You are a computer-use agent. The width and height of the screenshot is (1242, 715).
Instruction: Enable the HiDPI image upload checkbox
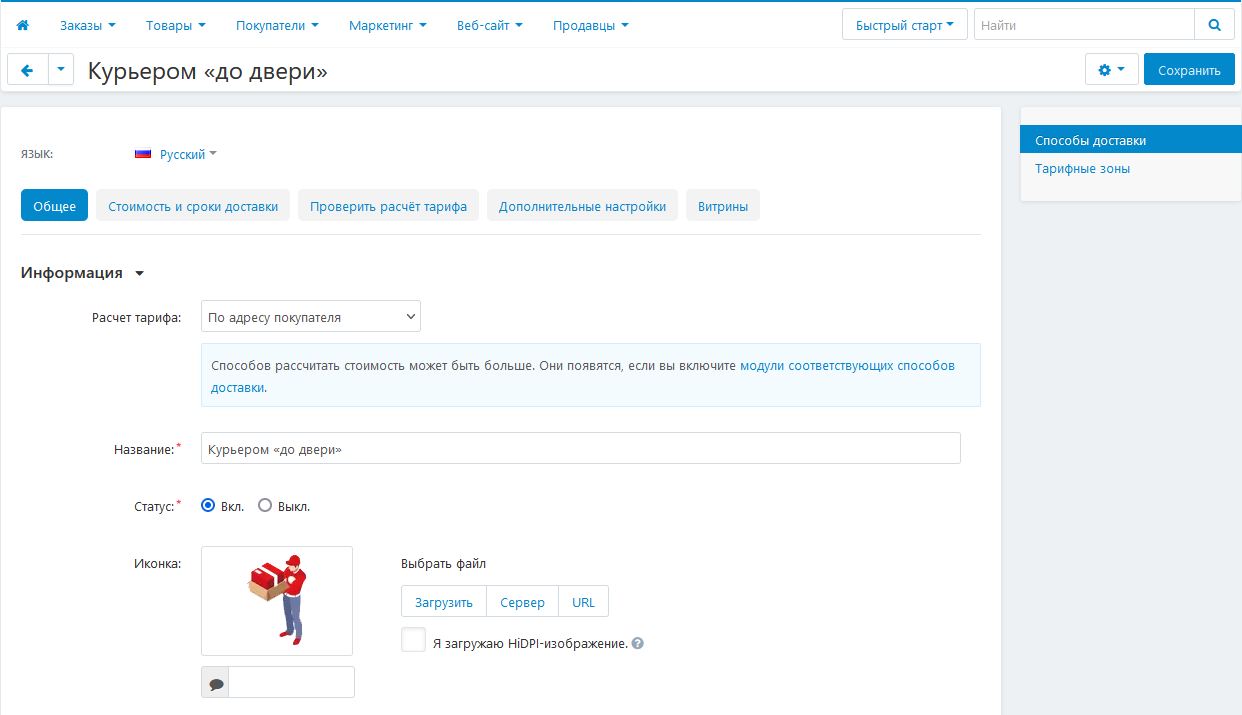[413, 640]
